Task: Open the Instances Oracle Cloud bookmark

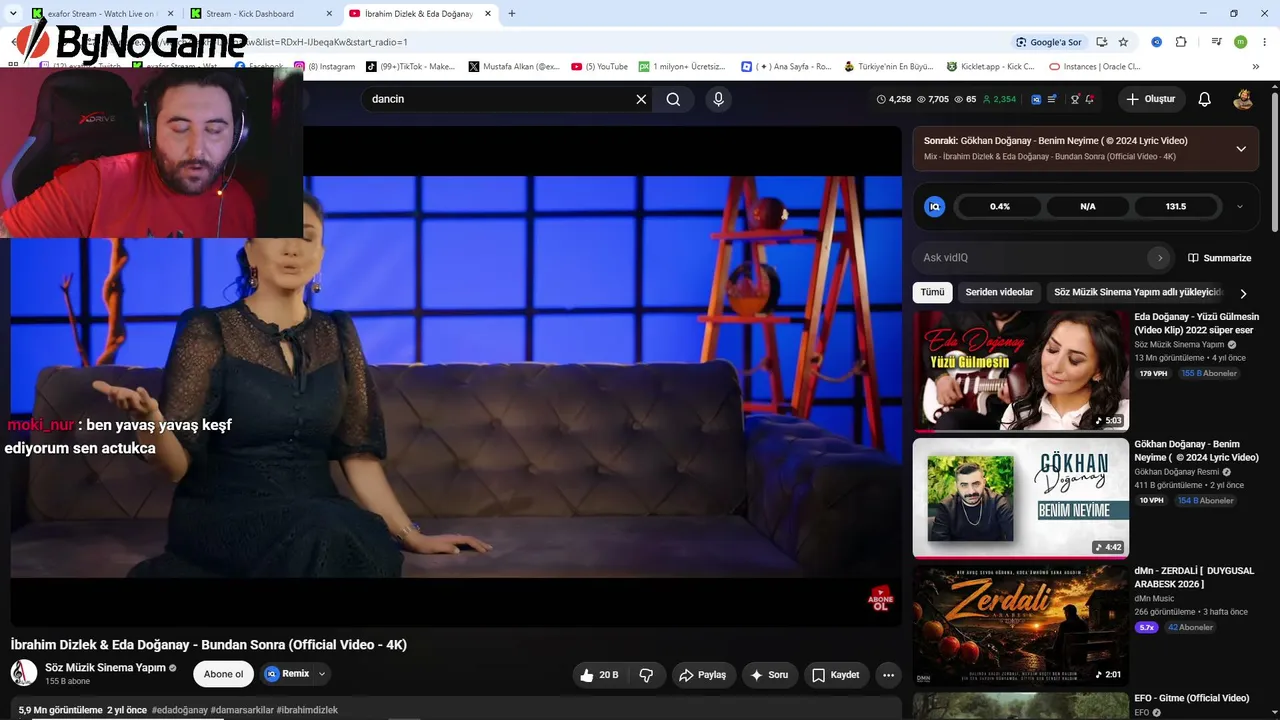Action: [1095, 67]
